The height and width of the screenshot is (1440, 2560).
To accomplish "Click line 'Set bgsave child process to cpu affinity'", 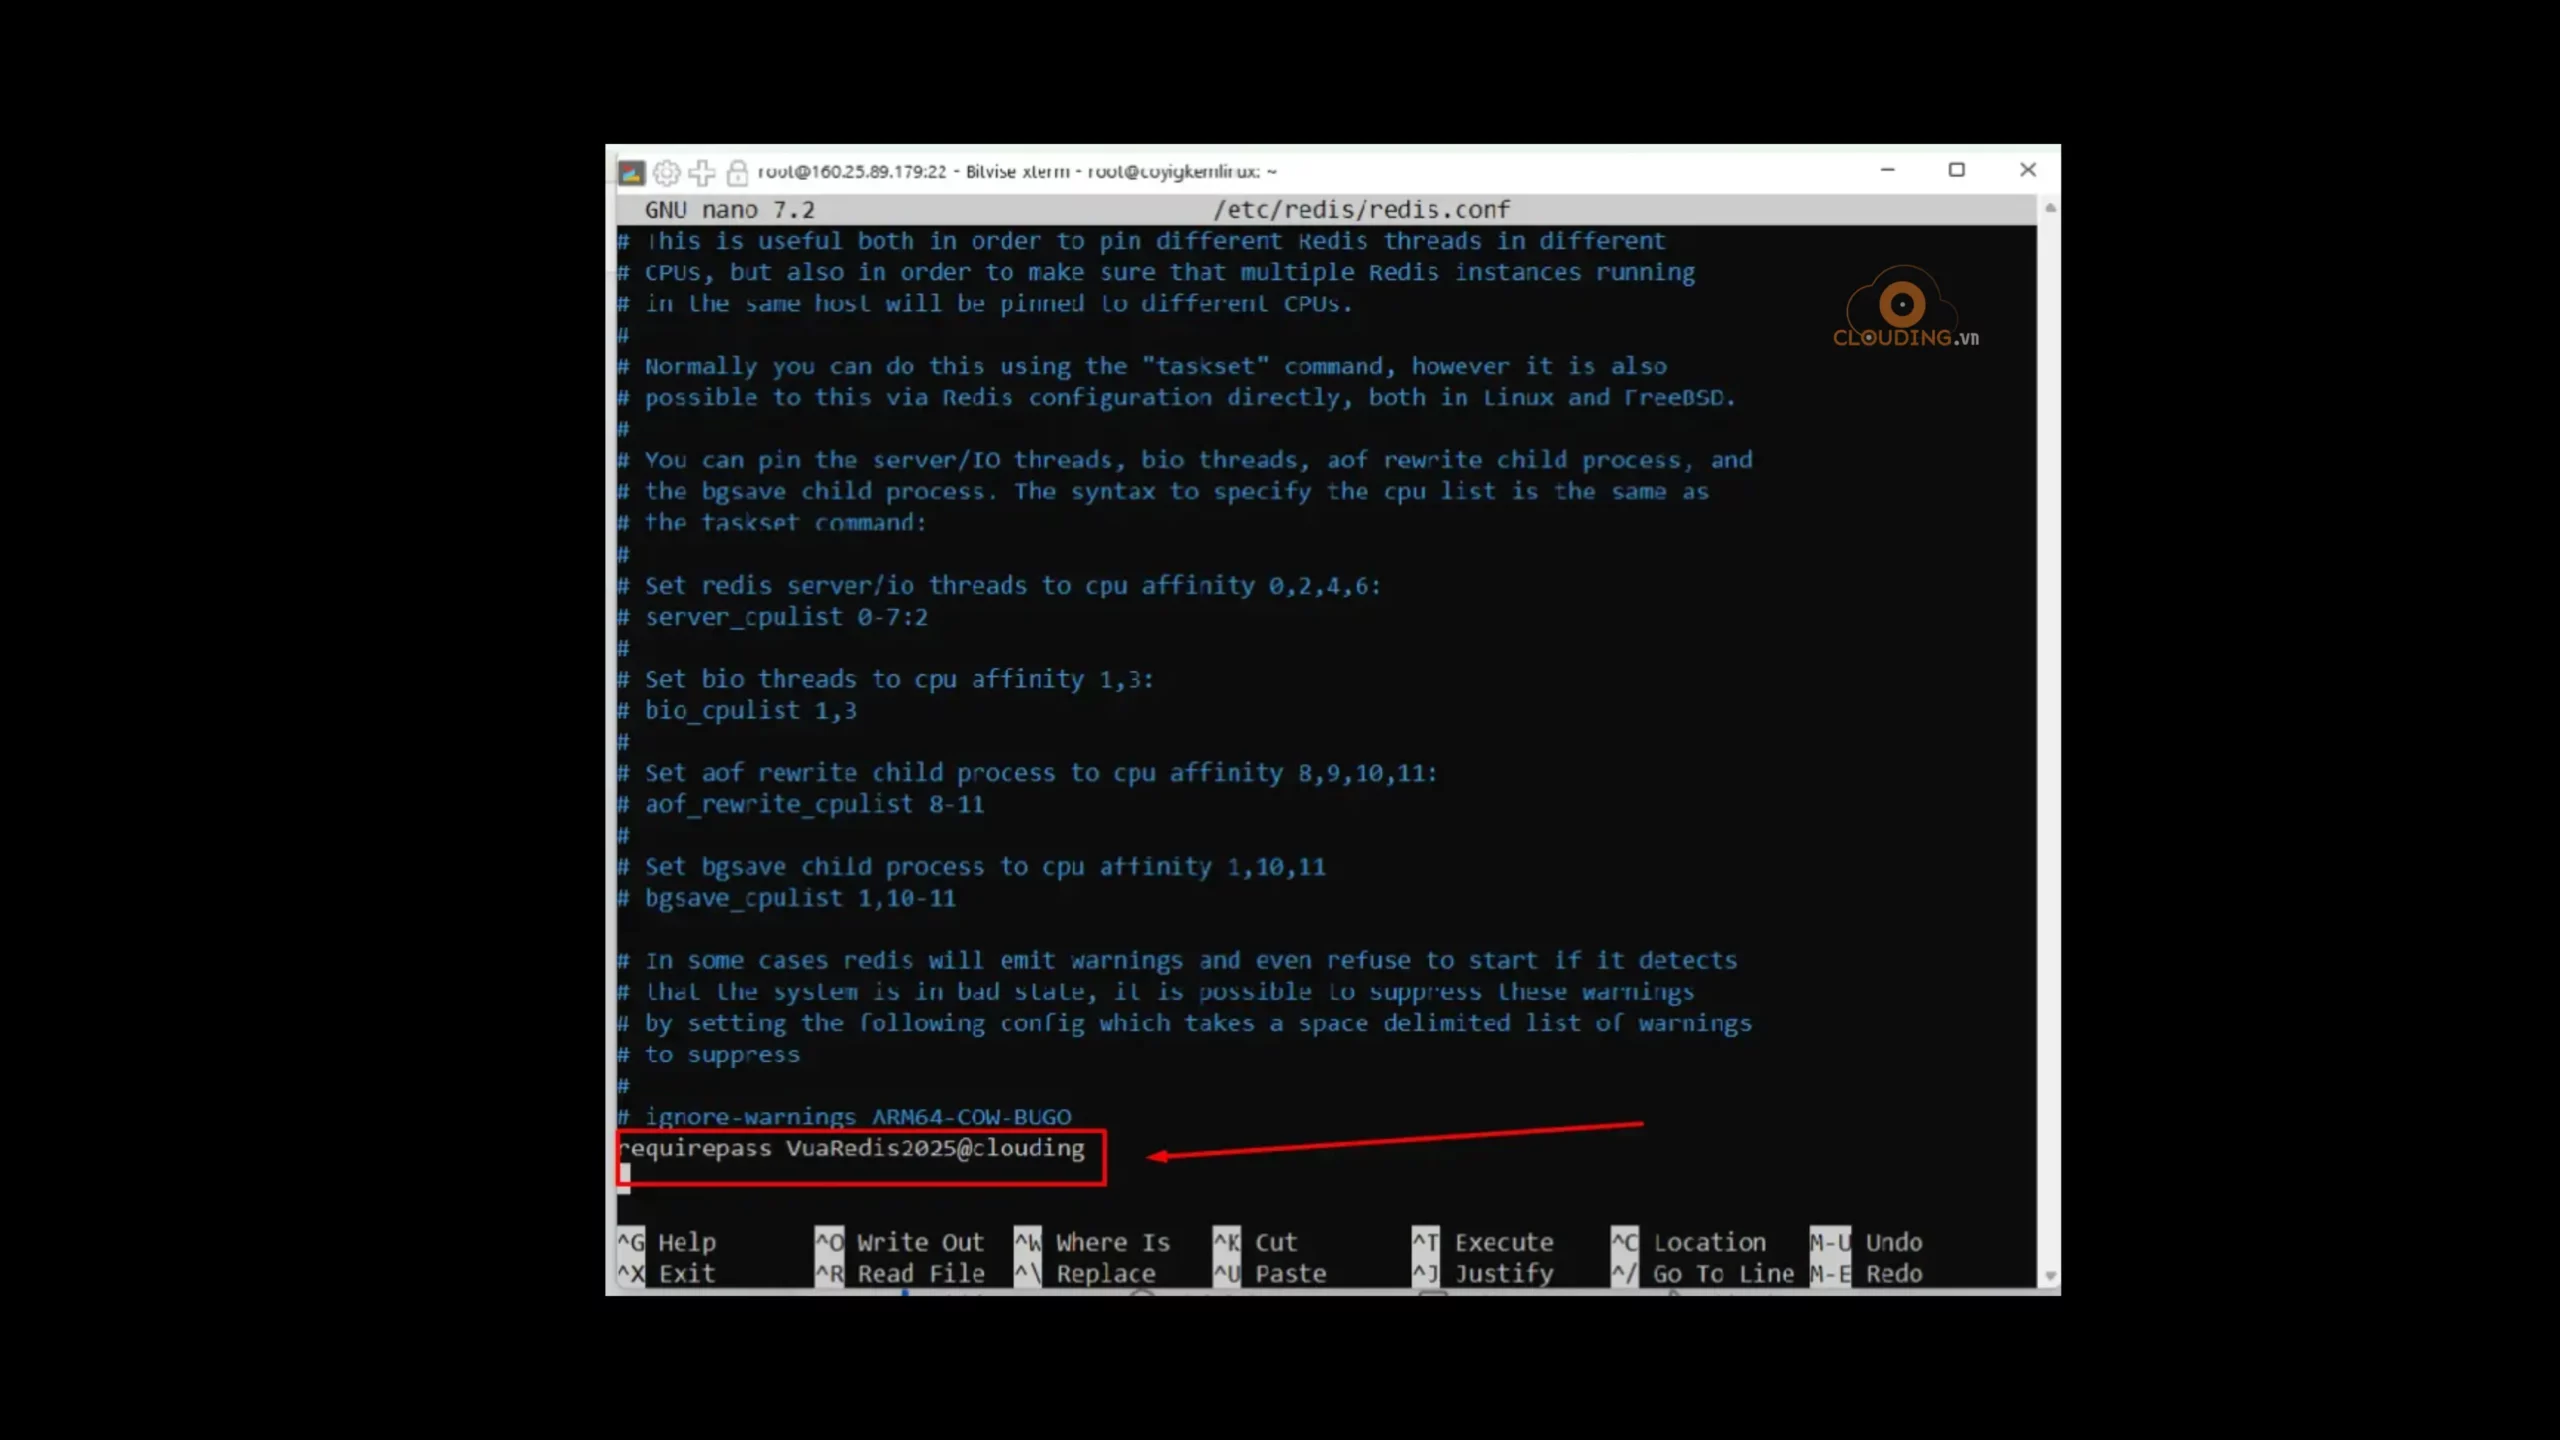I will pyautogui.click(x=971, y=867).
